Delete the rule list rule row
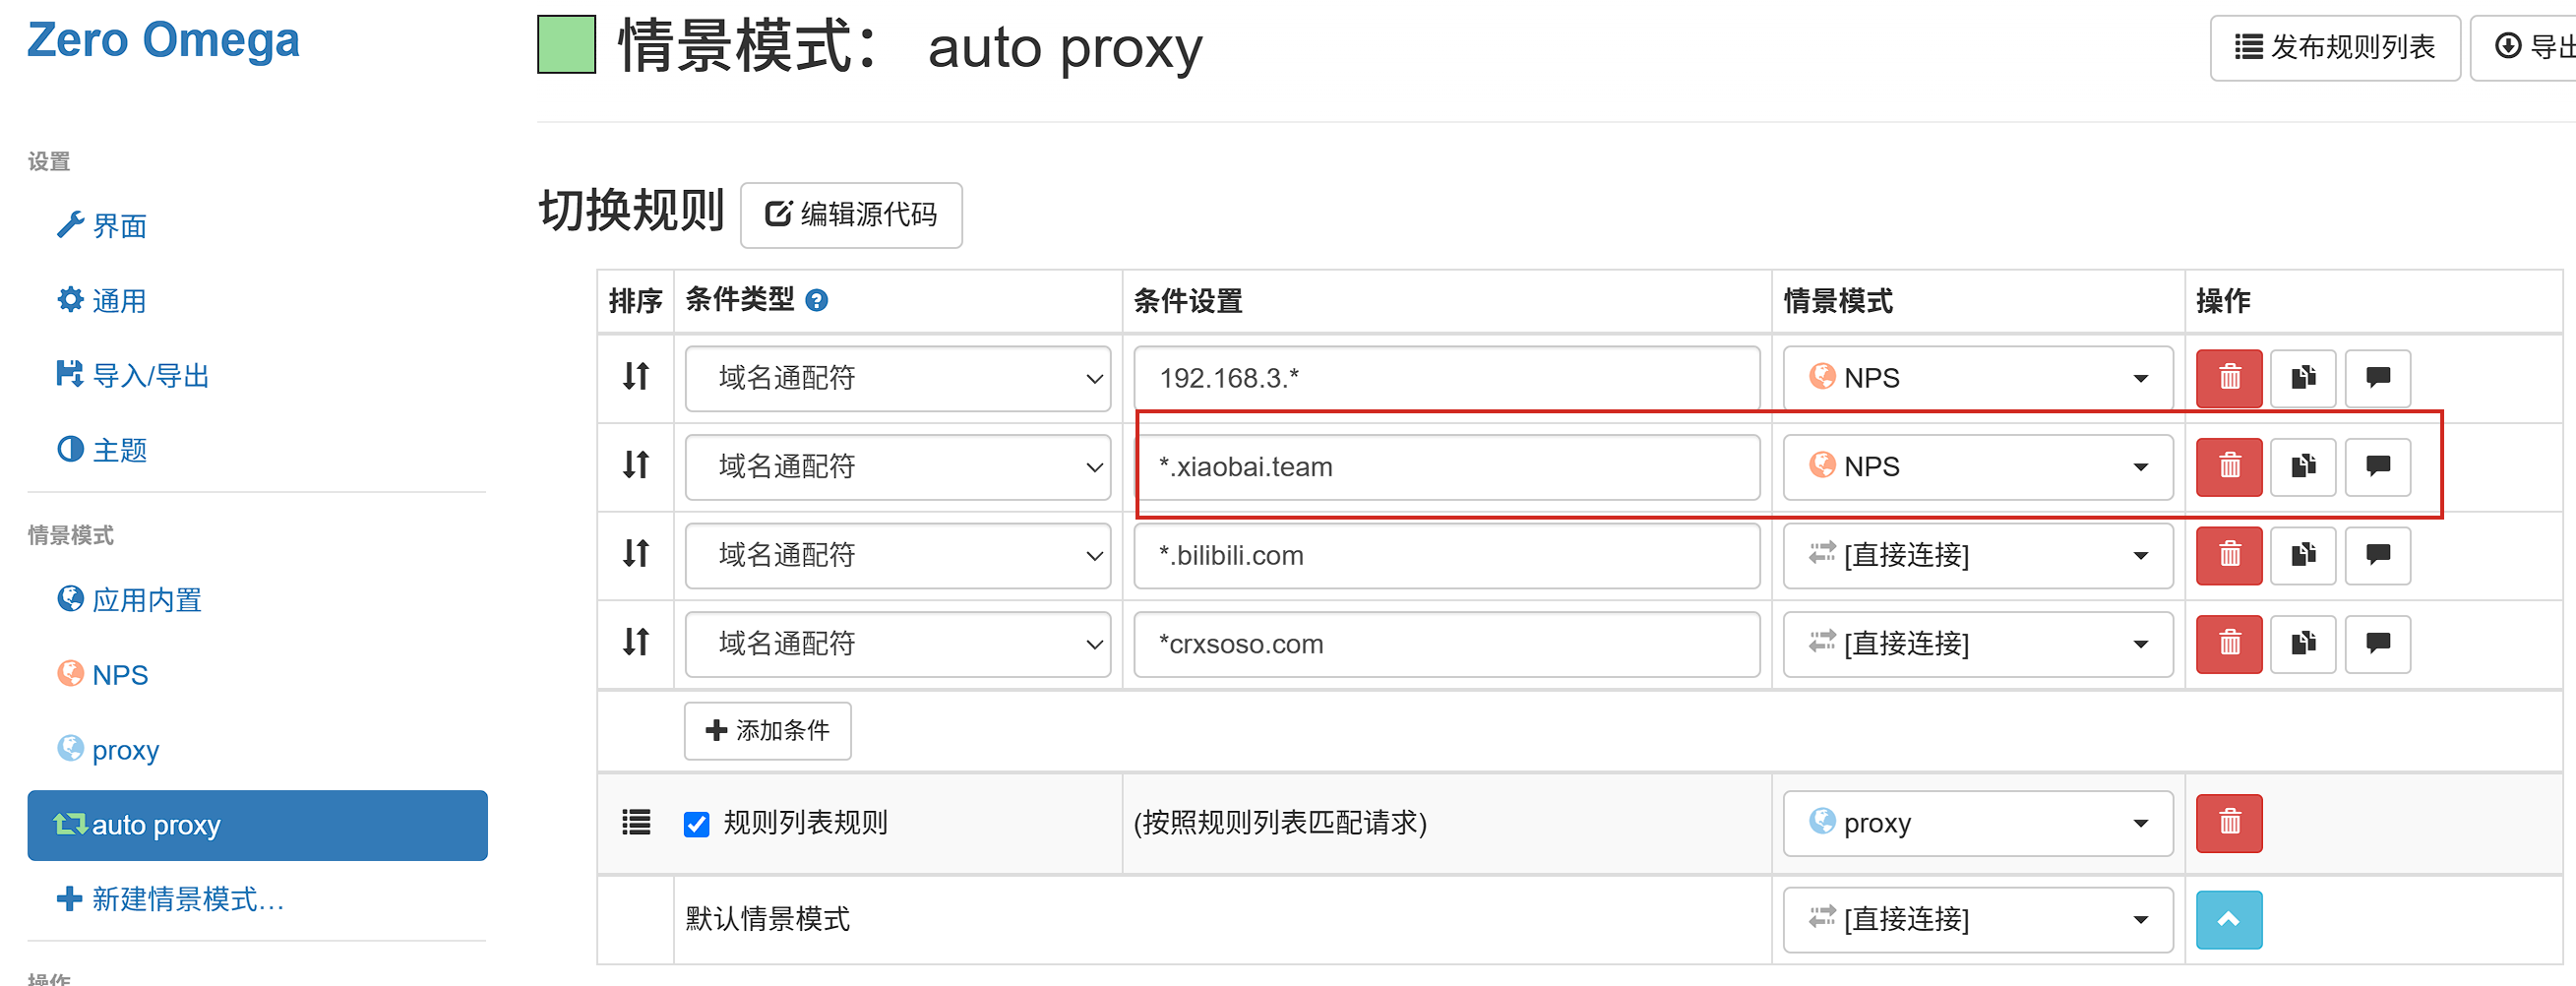2576x986 pixels. (2228, 823)
